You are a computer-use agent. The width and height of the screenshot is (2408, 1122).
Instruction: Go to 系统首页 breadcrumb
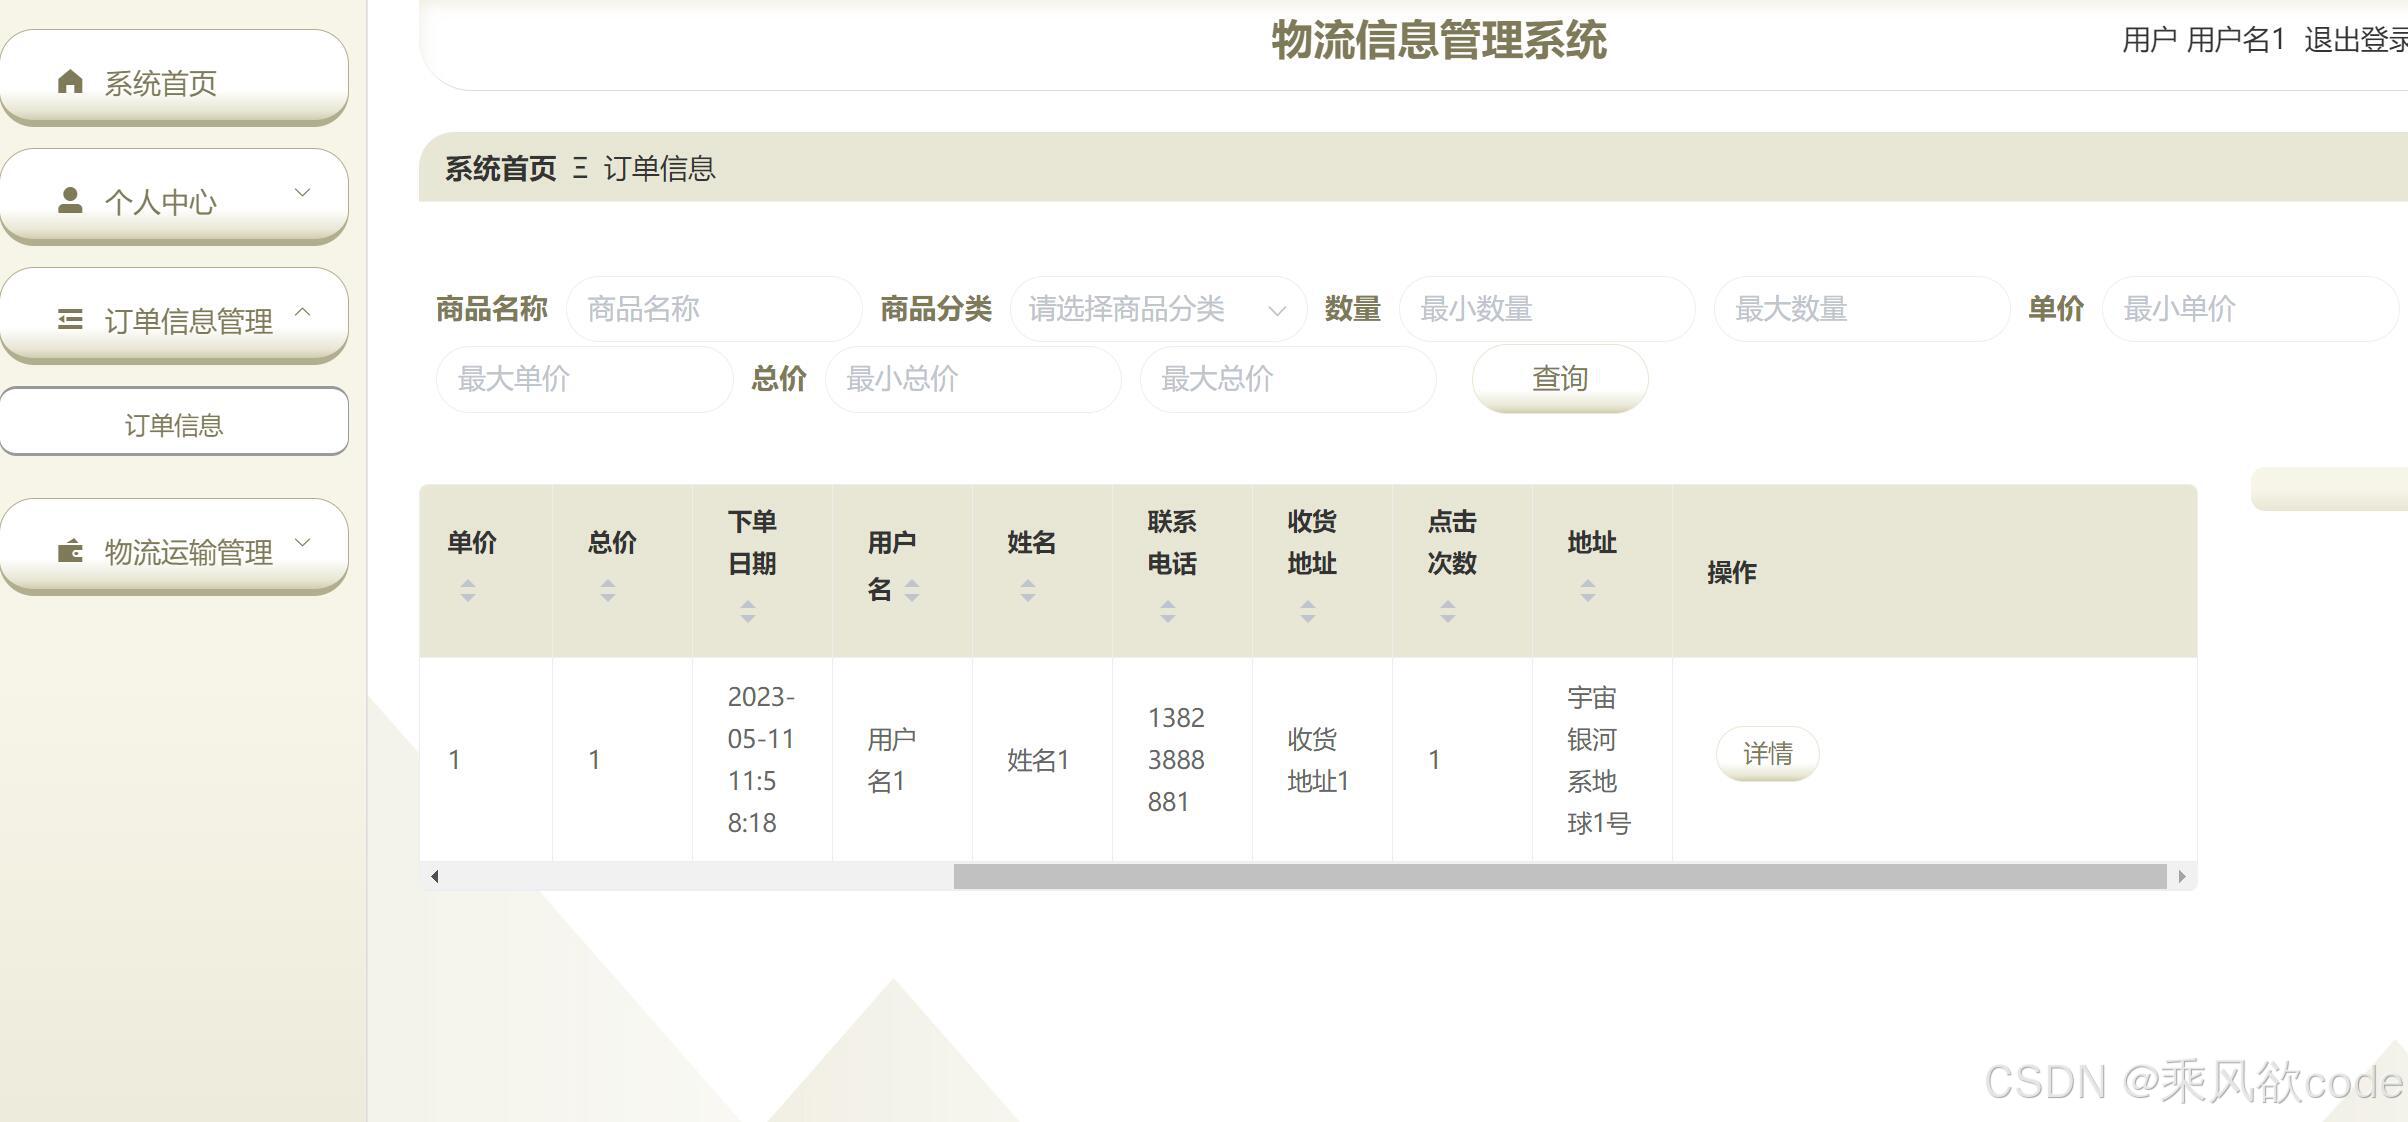(500, 168)
